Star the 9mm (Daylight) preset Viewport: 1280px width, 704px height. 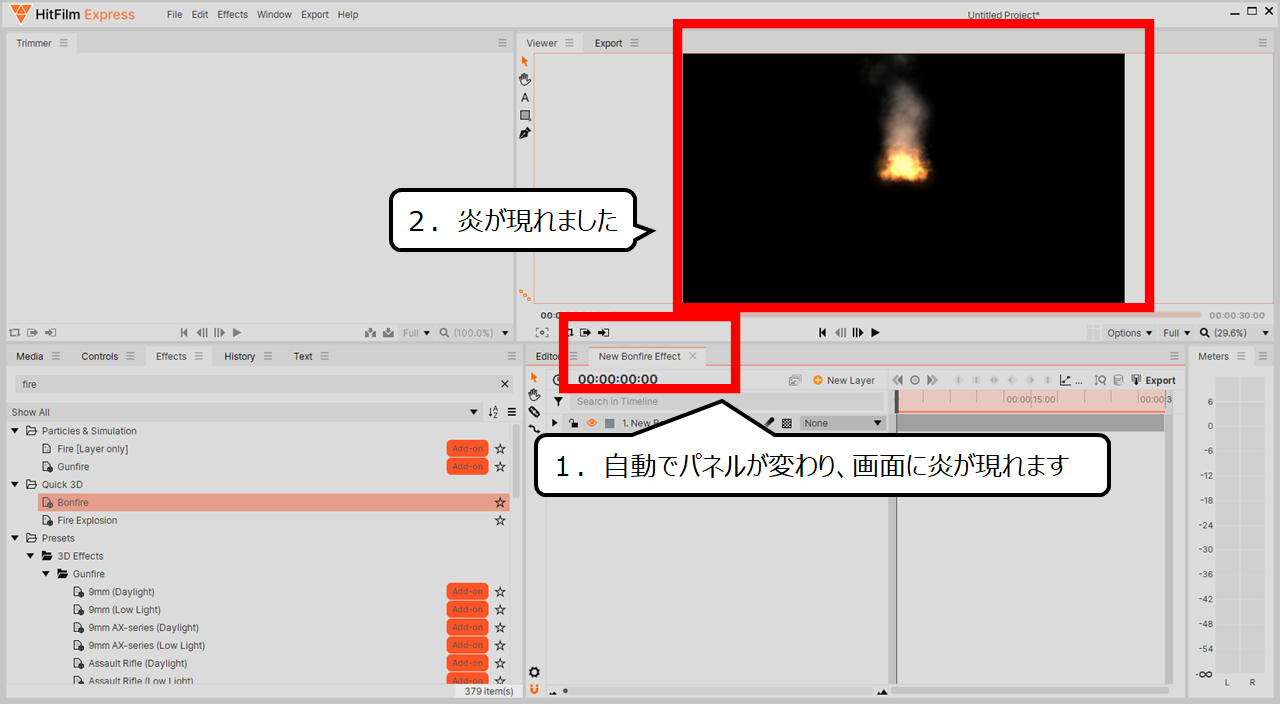(x=500, y=592)
